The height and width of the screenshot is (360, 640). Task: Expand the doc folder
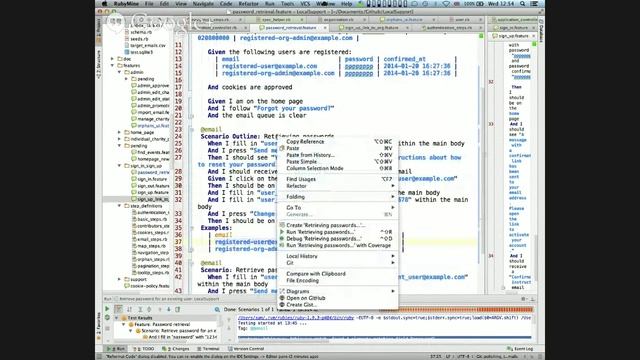112,59
